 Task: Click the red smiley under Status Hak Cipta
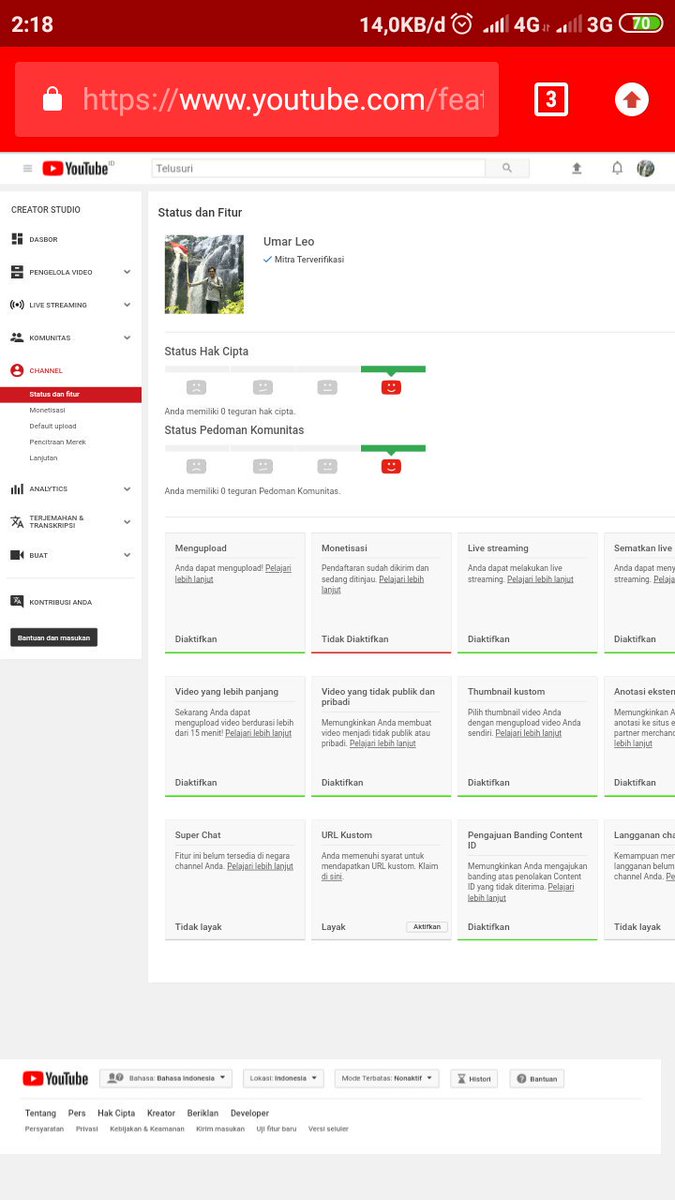[391, 387]
